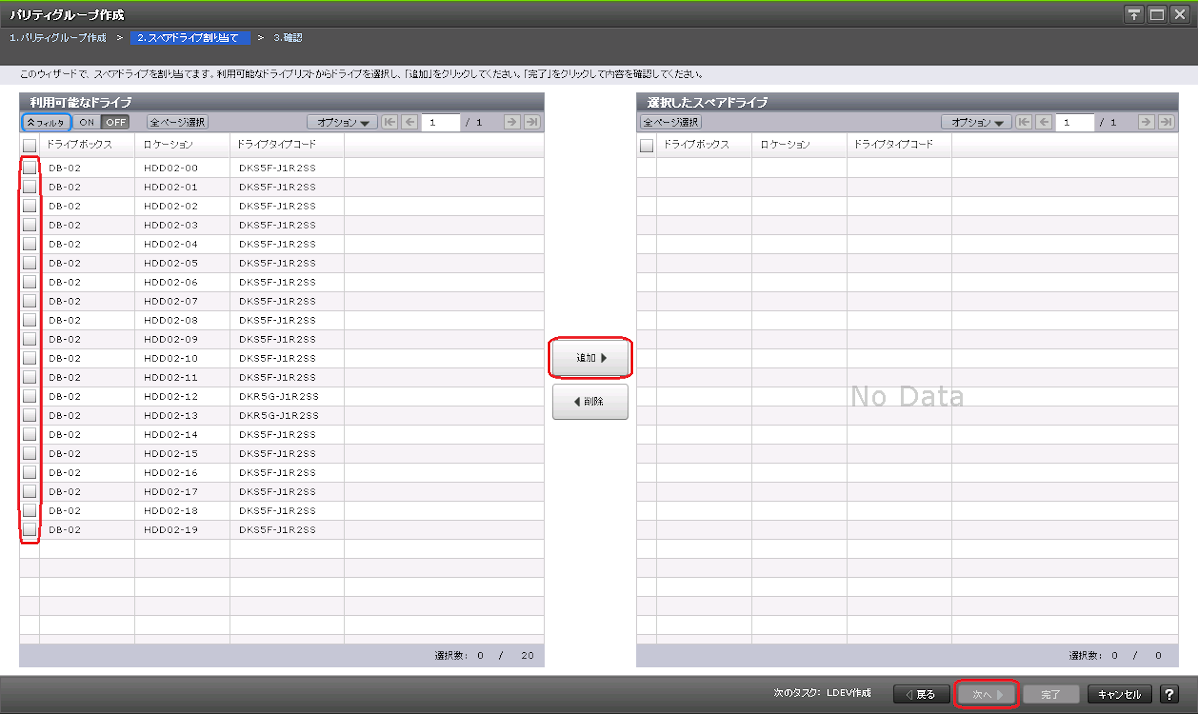Go to previous page in selected spare drives

click(1044, 122)
